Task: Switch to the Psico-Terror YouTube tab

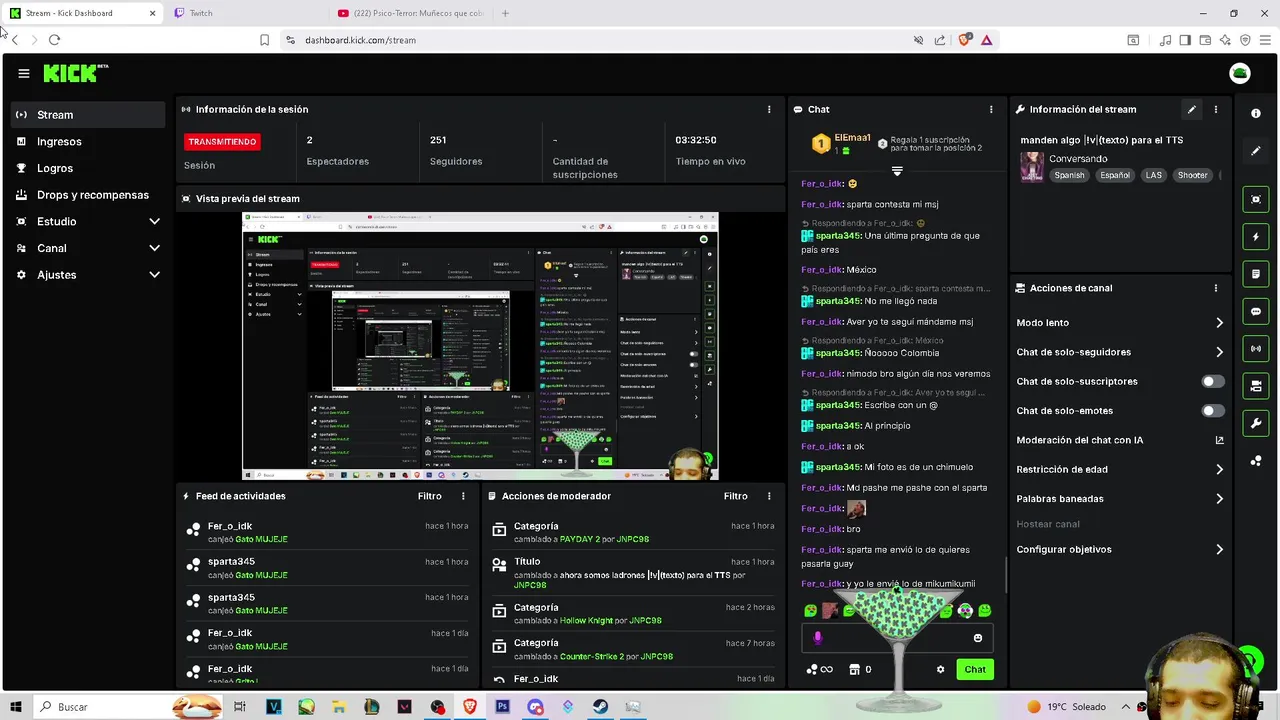Action: pyautogui.click(x=410, y=13)
